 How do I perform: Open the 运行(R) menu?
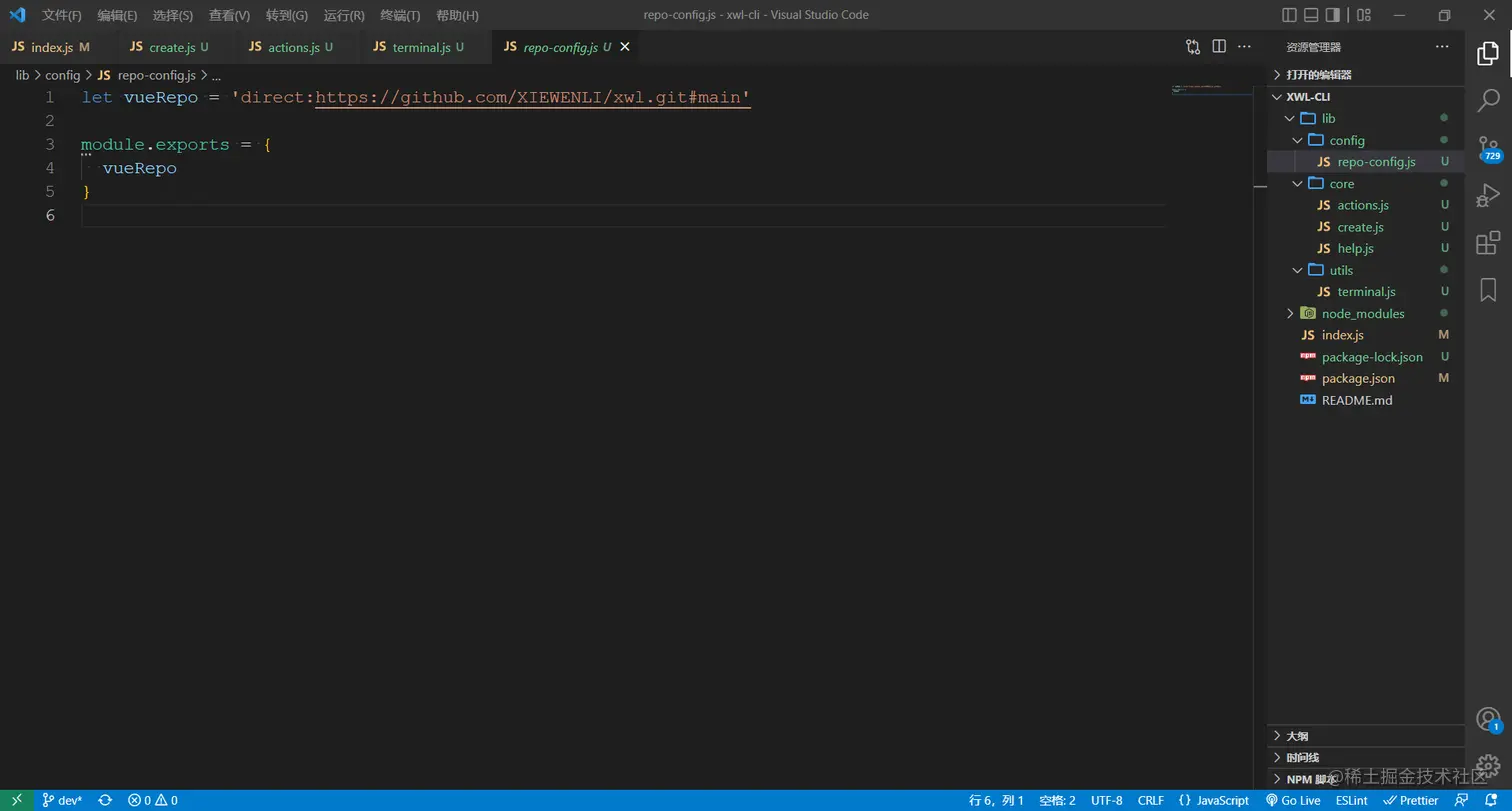(344, 15)
